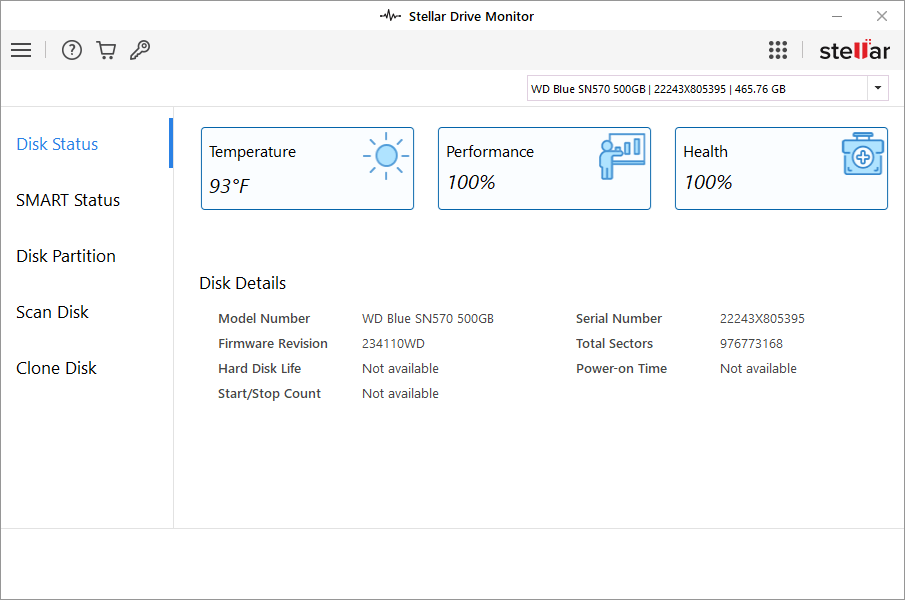Click the shopping cart buy icon

pos(106,50)
